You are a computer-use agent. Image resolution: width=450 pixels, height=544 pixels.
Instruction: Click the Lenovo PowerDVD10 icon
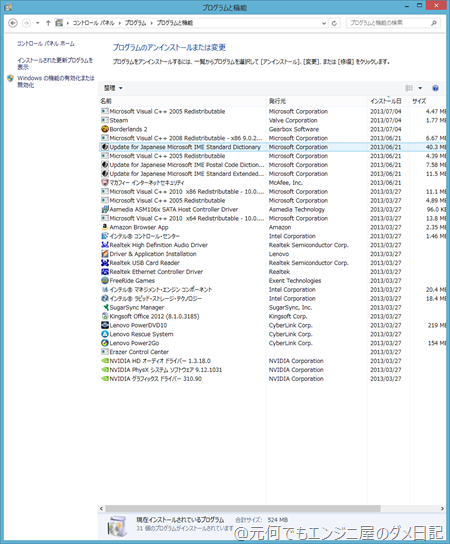coord(105,325)
